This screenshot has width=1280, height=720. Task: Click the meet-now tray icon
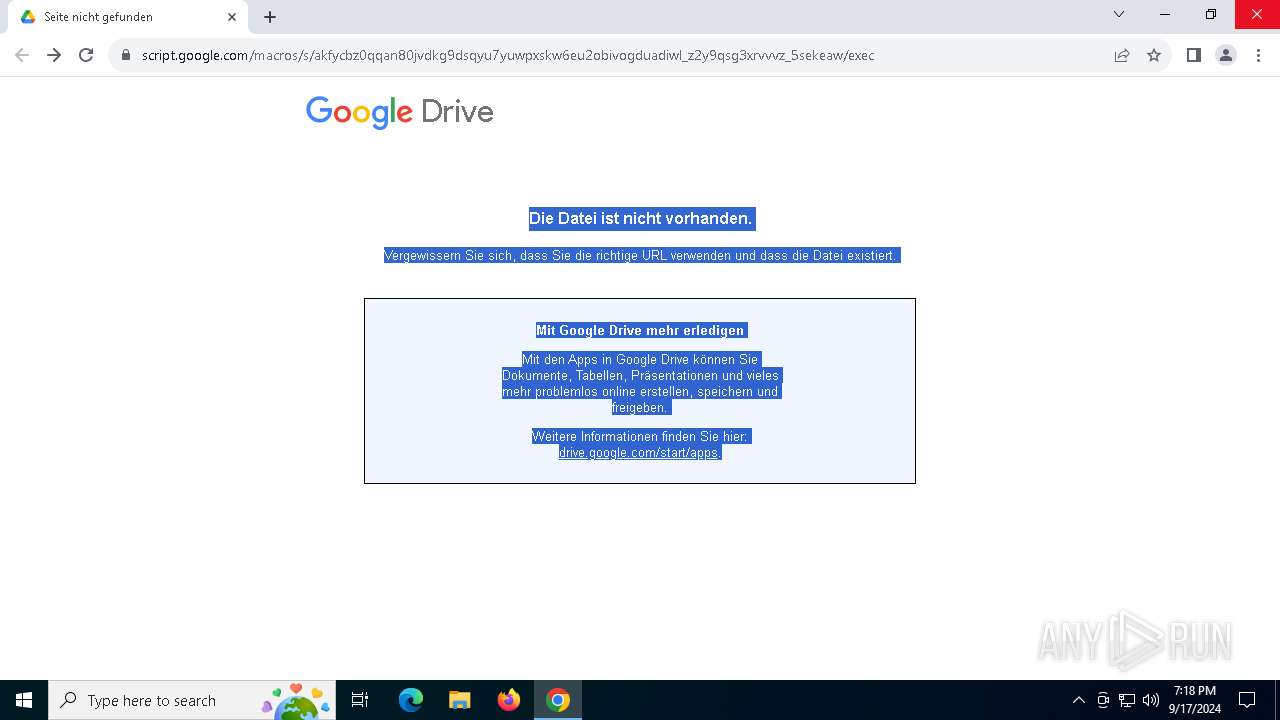coord(1103,700)
